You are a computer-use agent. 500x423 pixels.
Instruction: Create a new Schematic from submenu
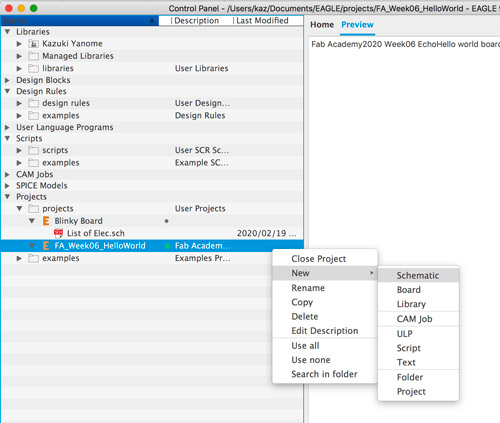418,275
